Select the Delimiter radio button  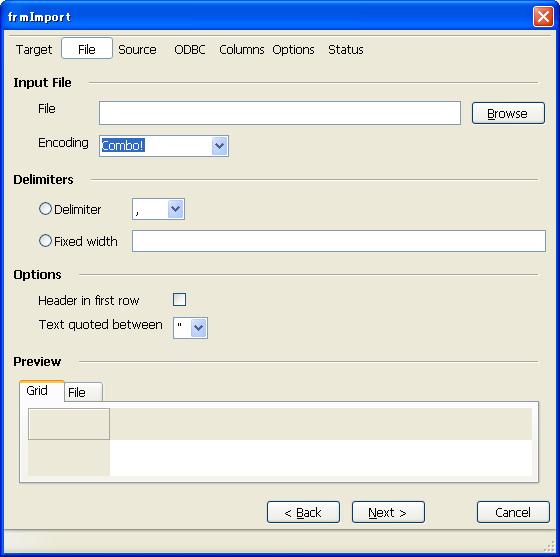45,209
